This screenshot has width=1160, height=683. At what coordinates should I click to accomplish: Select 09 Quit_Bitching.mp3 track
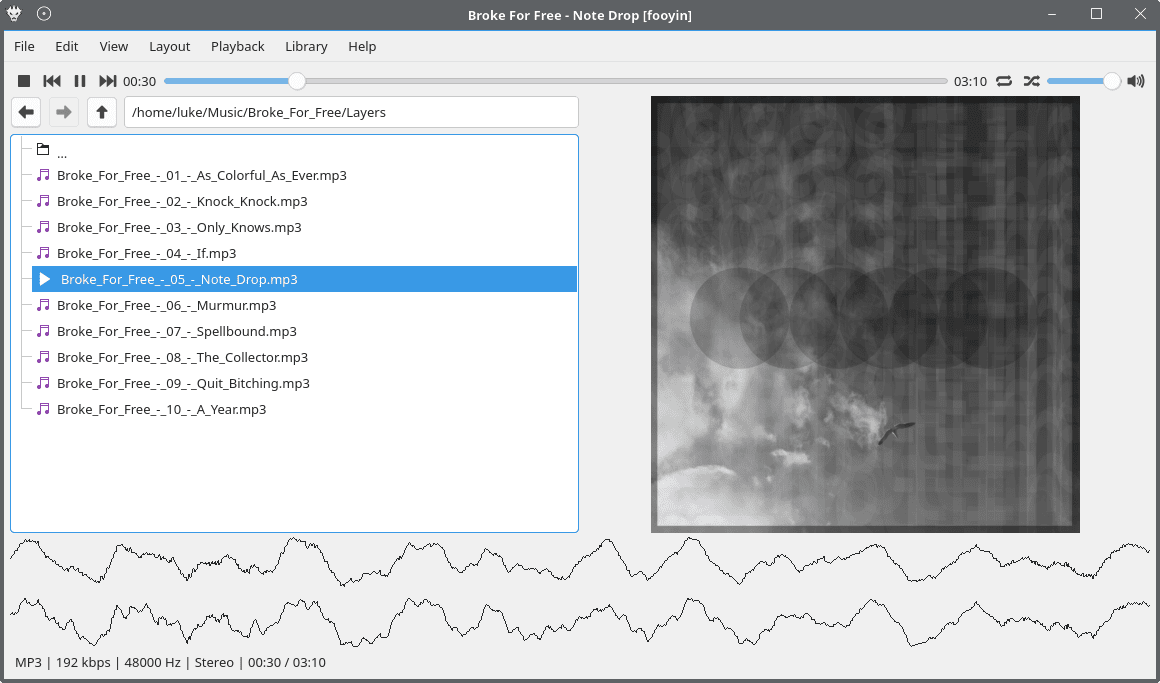coord(305,383)
